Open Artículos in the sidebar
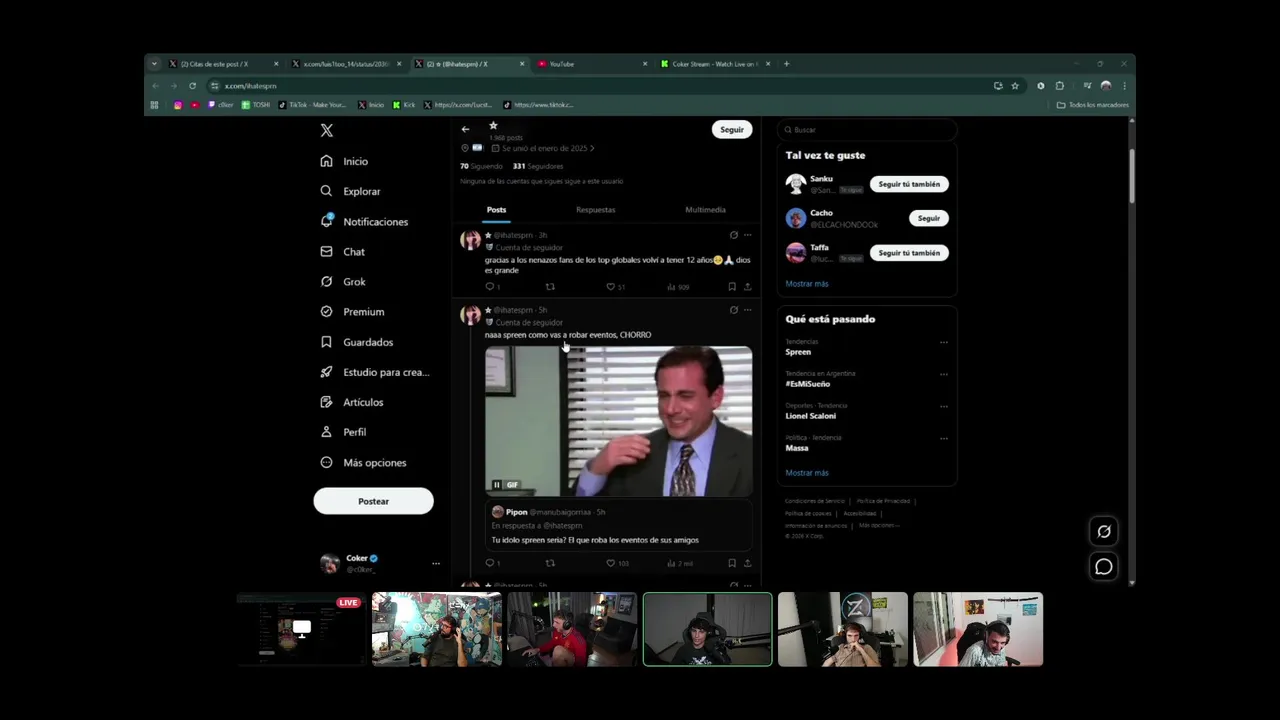Viewport: 1280px width, 720px height. pyautogui.click(x=352, y=402)
